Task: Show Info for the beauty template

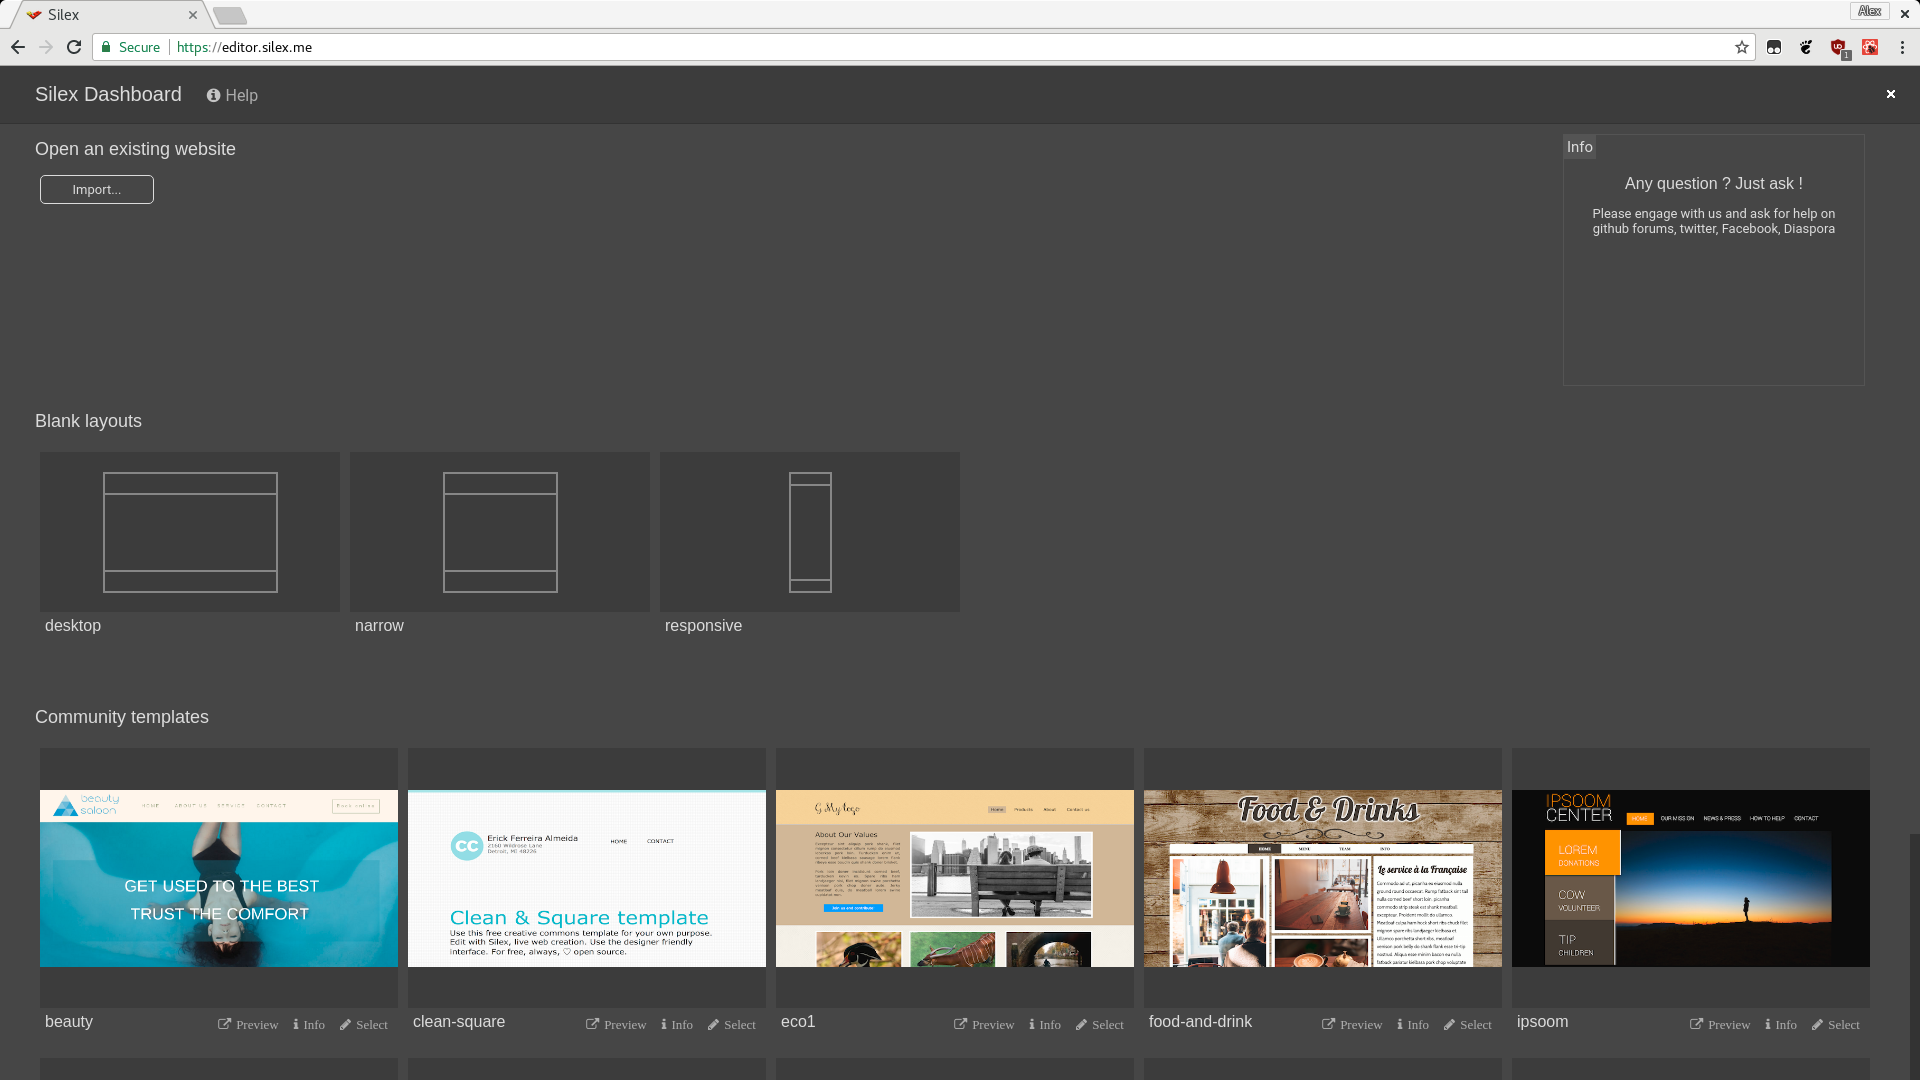Action: 309,1025
